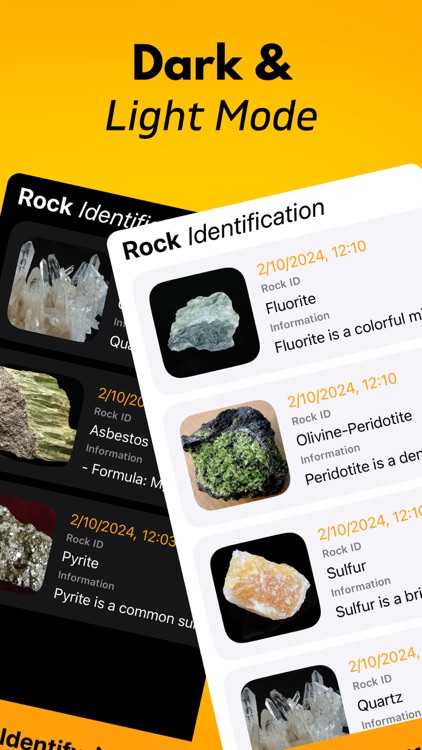
Task: Click the date above Asbestos entry
Action: (x=123, y=398)
